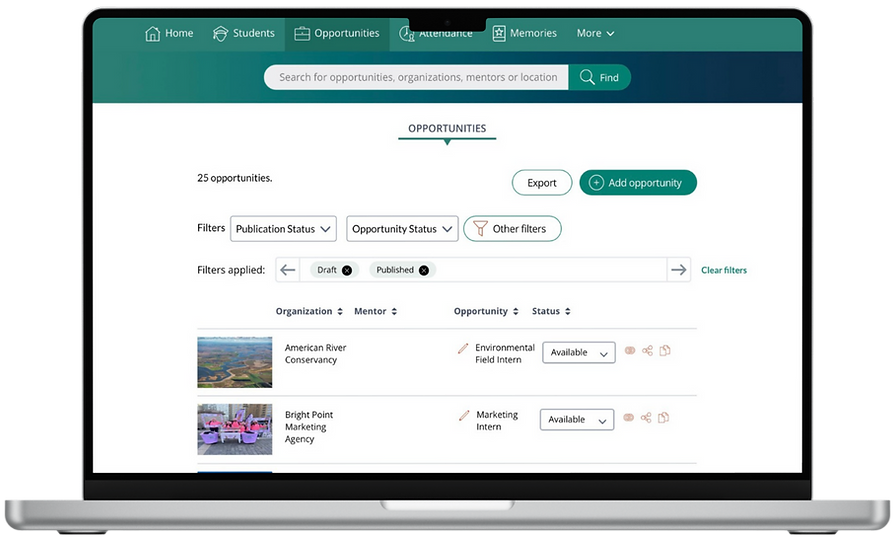Open Bright Point Marketing Agency thumbnail

[x=235, y=429]
